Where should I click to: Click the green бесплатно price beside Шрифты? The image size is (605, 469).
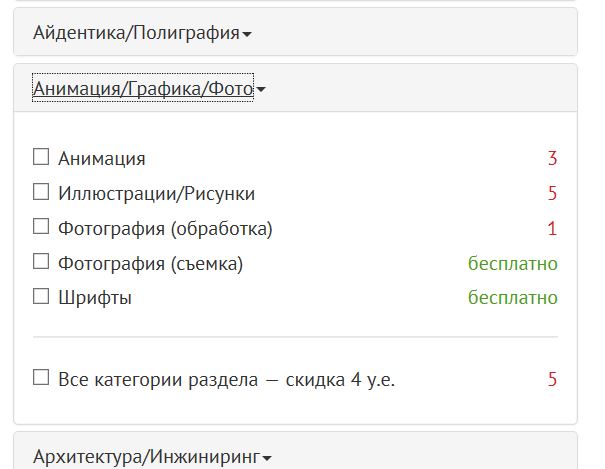tap(512, 297)
